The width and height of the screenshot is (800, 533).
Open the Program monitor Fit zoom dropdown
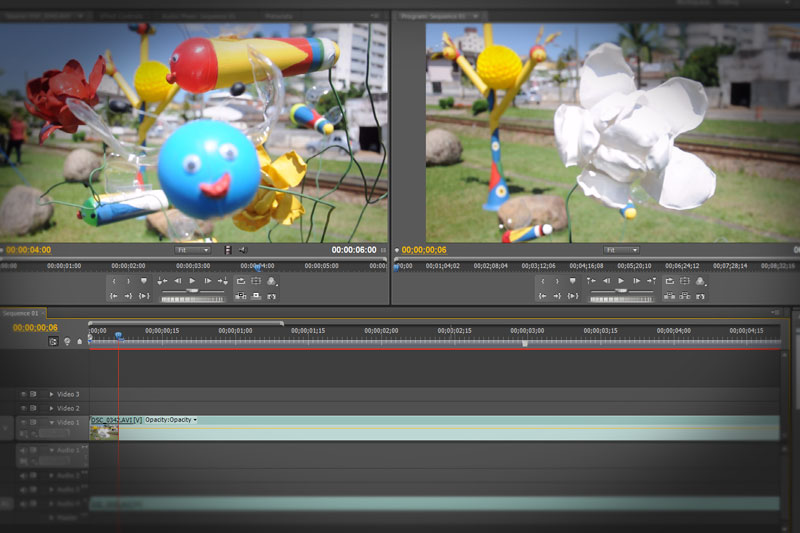click(x=621, y=250)
